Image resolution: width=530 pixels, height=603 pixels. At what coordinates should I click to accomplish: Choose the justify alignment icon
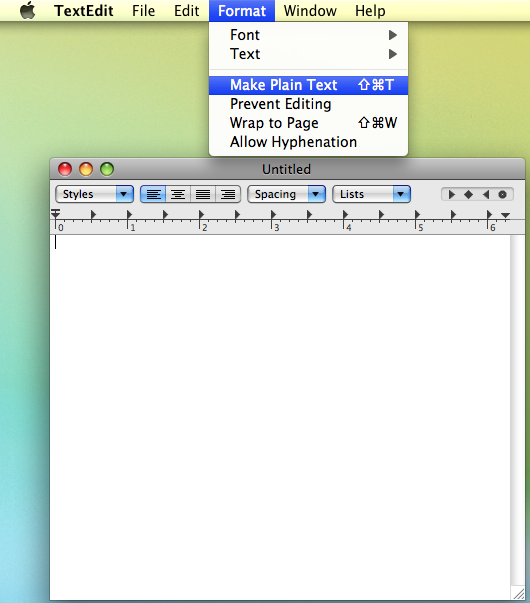pos(203,194)
